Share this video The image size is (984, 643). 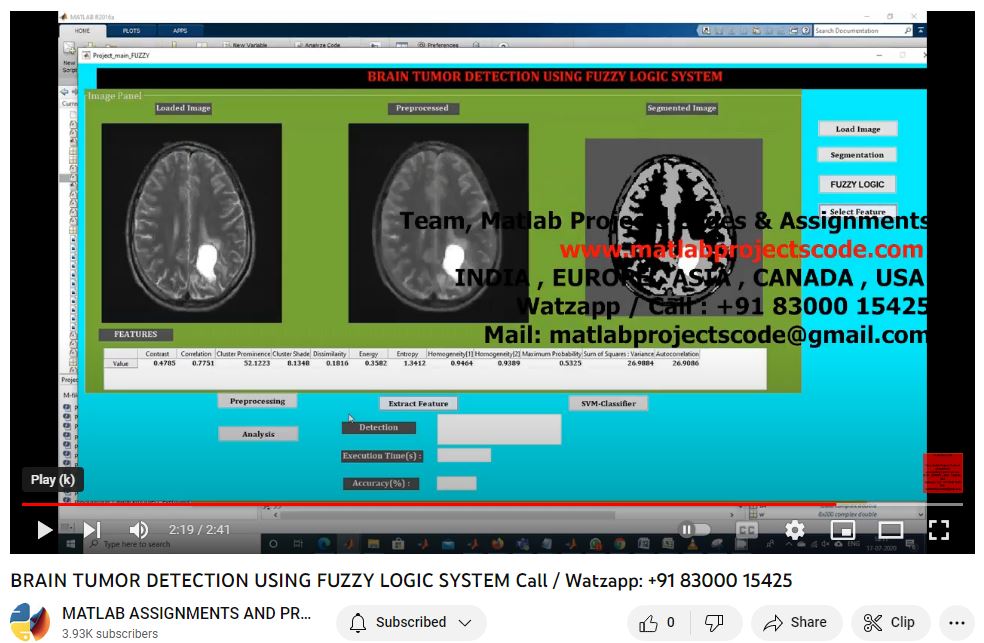[x=796, y=622]
